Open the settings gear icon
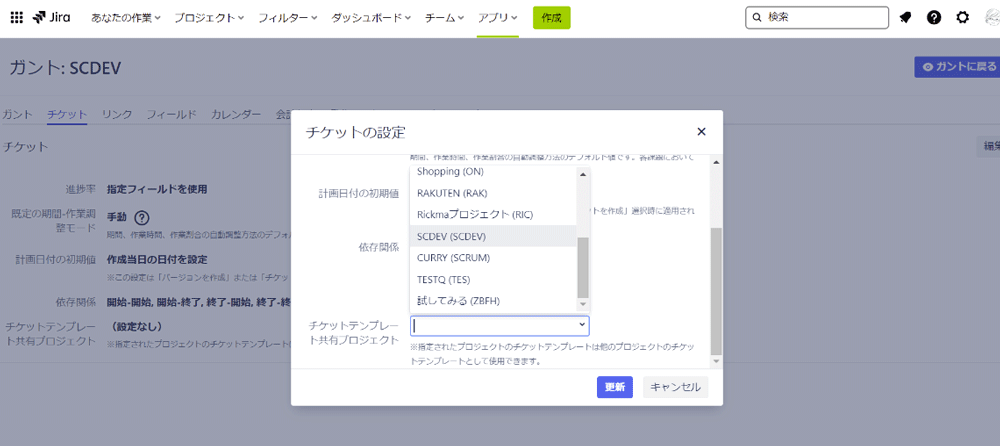Viewport: 1000px width, 446px height. pos(962,18)
